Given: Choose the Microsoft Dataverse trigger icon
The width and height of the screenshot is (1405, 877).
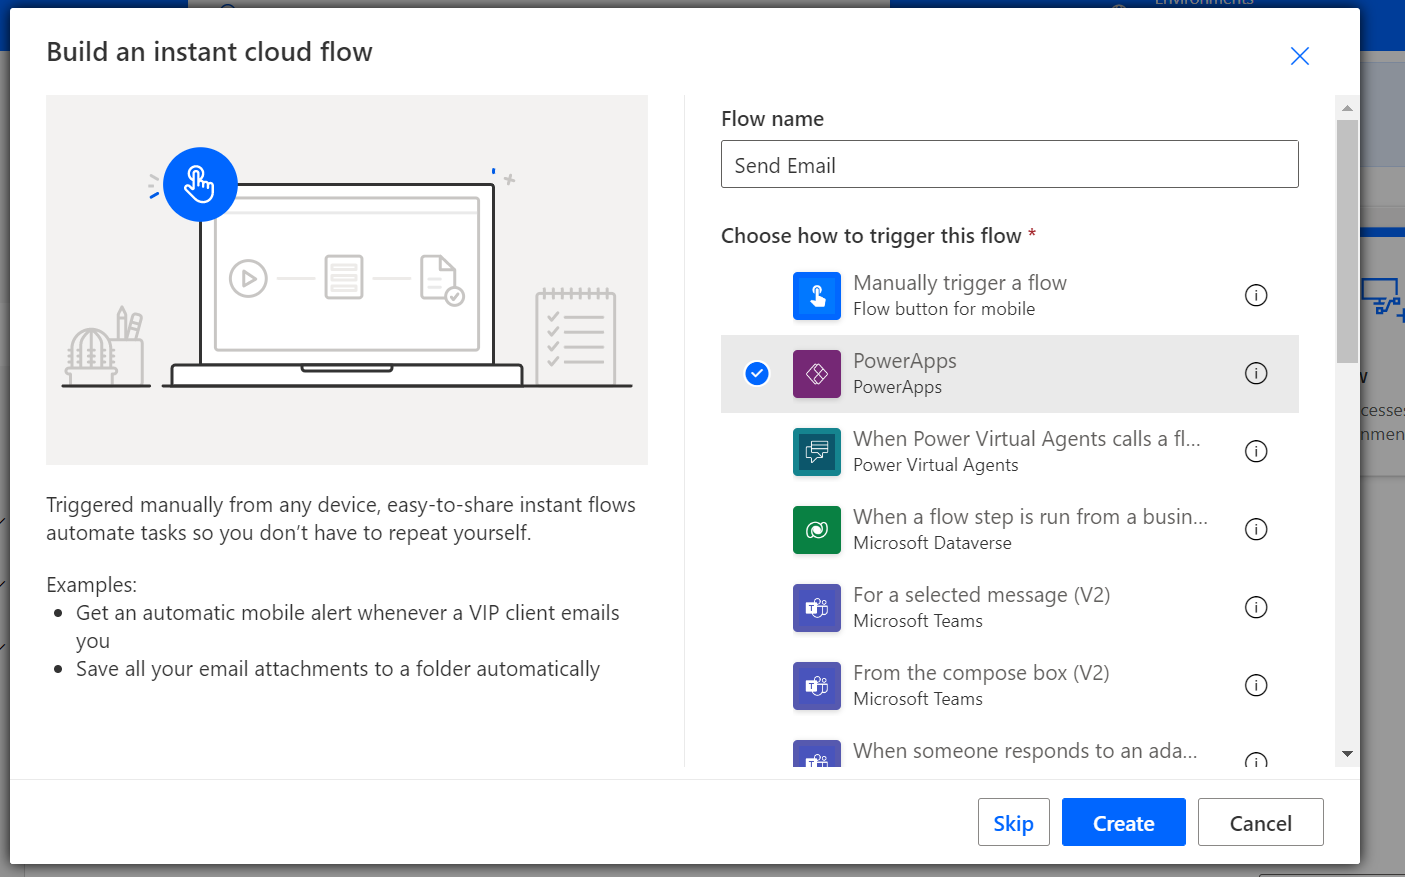Looking at the screenshot, I should click(x=817, y=530).
